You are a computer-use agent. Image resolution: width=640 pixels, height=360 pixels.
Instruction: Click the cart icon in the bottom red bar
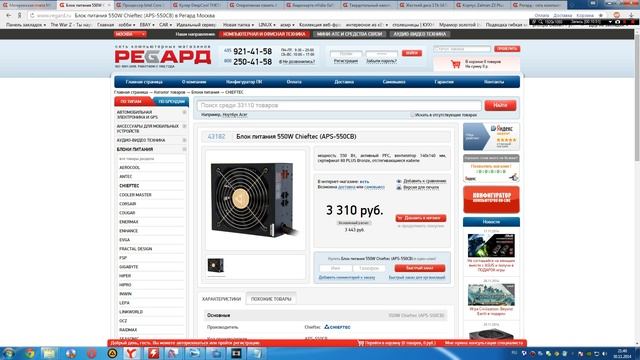[361, 343]
